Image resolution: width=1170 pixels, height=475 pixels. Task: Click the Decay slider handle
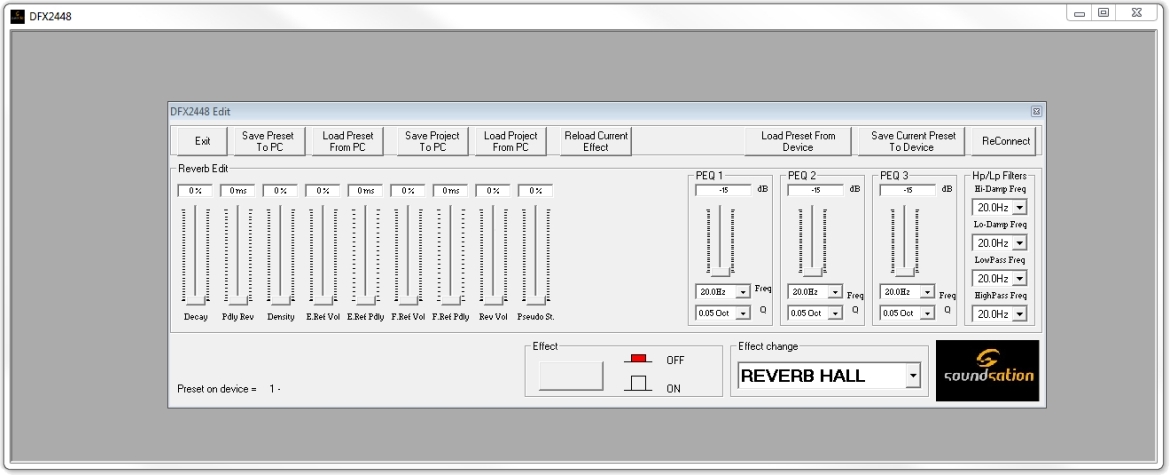(195, 298)
